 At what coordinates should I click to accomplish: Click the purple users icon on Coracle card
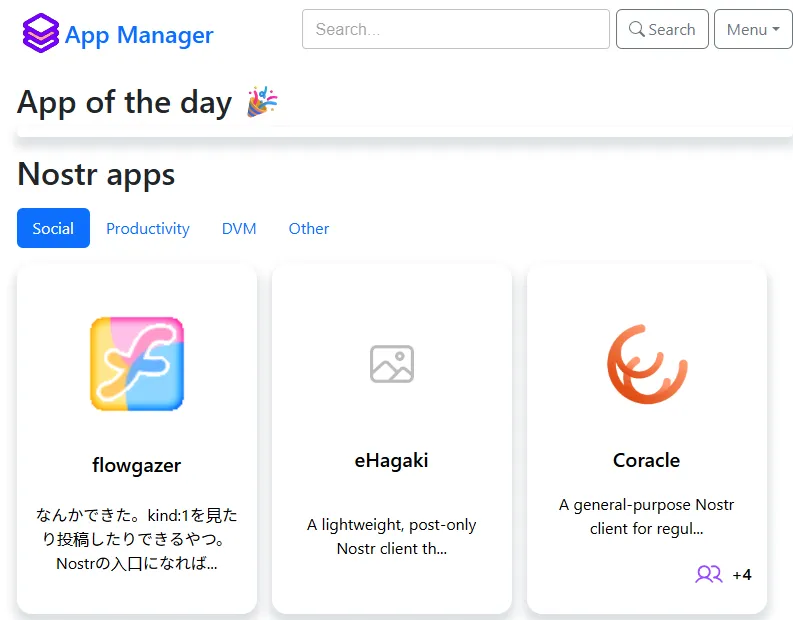pos(709,574)
